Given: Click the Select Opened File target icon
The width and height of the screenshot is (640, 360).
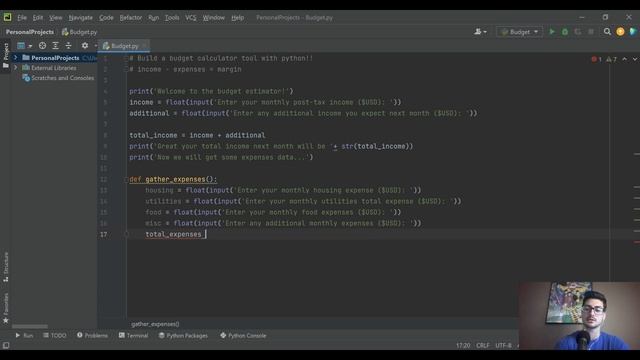Looking at the screenshot, I should click(42, 46).
